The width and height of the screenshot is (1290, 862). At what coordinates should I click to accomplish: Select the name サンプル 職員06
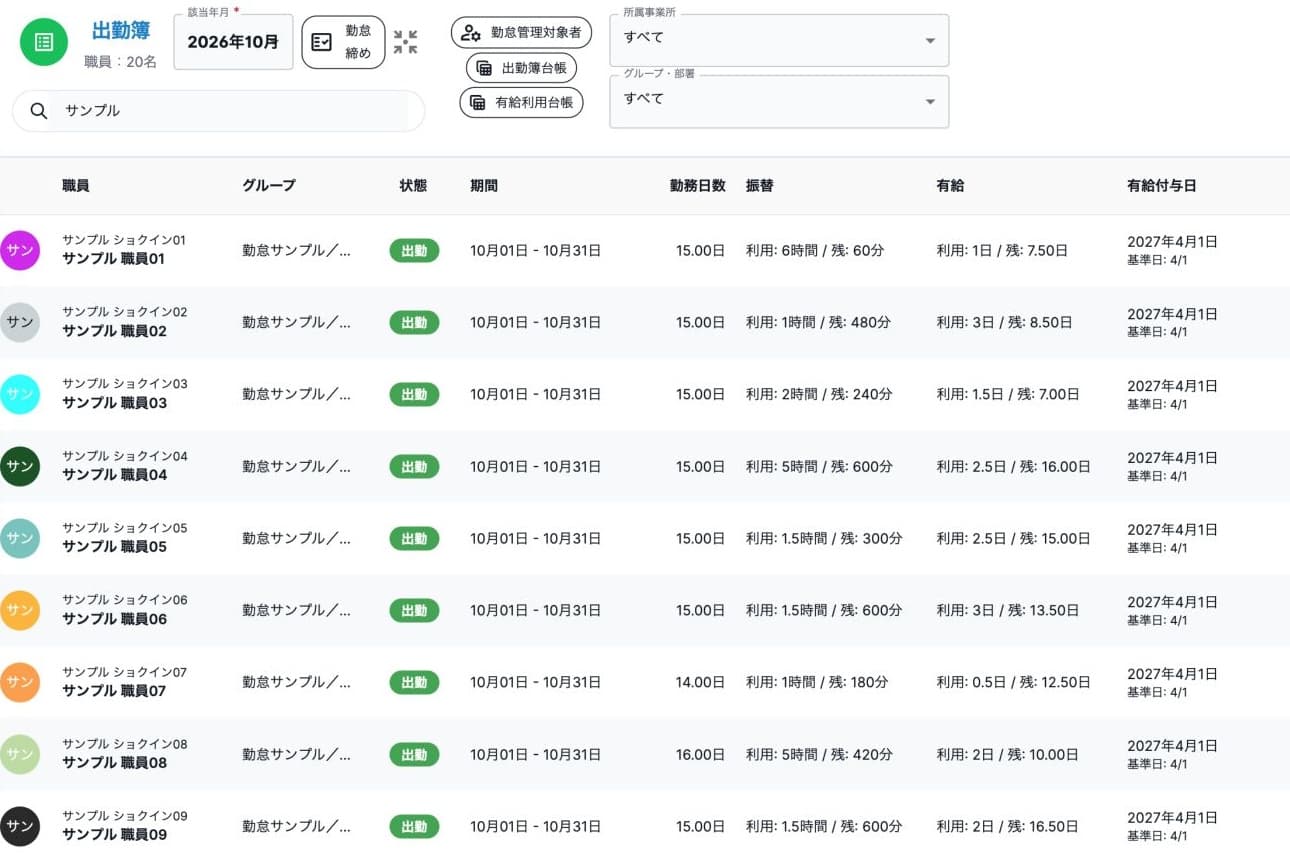[x=114, y=619]
